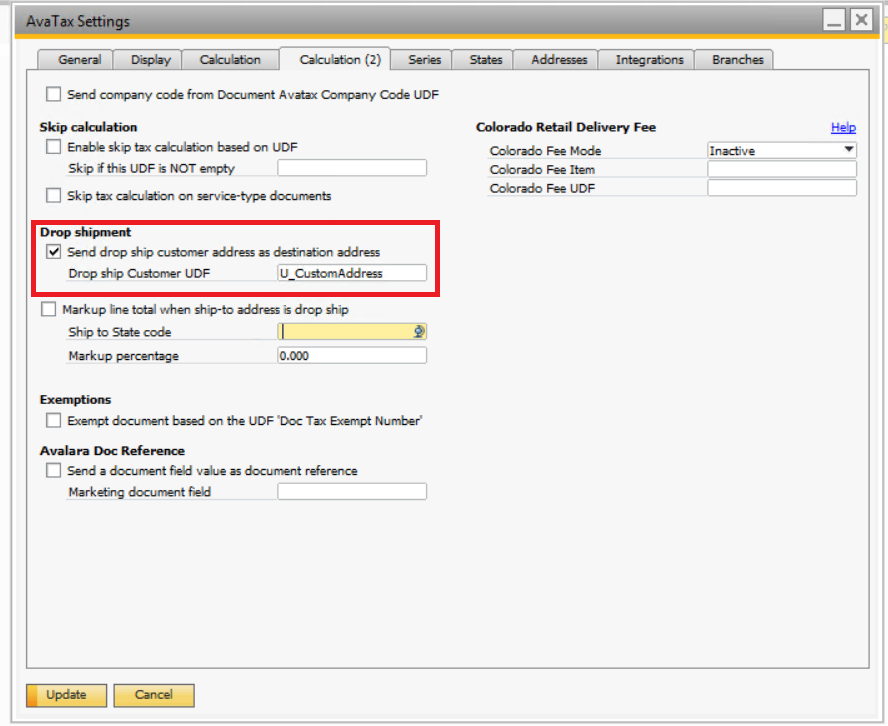Click the Avalara Doc Reference heading
888x726 pixels.
(112, 451)
